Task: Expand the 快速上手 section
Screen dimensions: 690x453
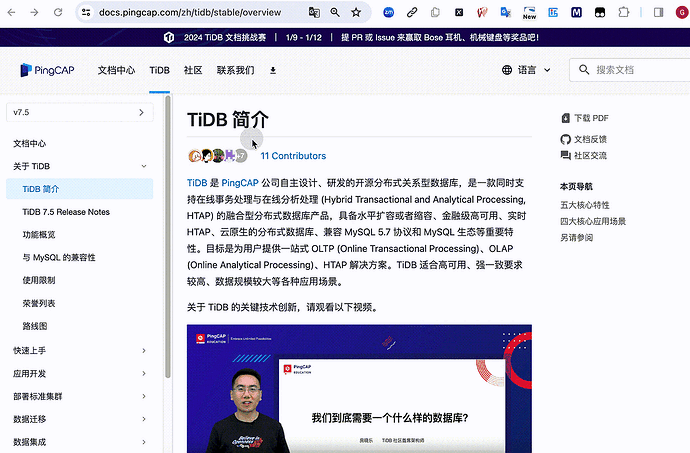Action: pos(80,350)
